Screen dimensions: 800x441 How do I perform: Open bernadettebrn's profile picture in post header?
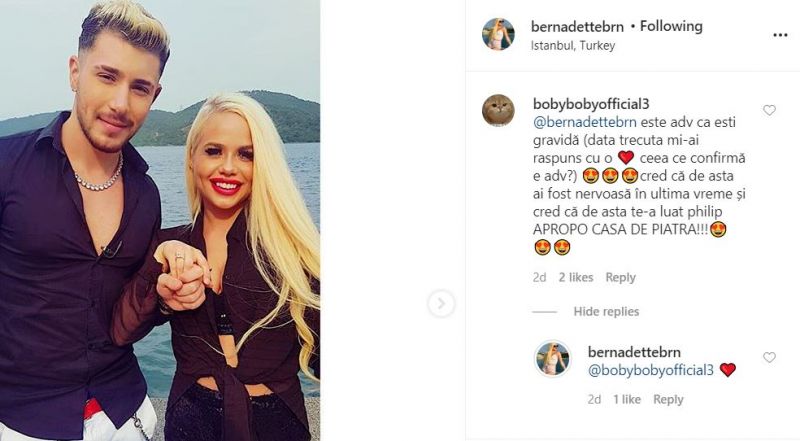498,34
